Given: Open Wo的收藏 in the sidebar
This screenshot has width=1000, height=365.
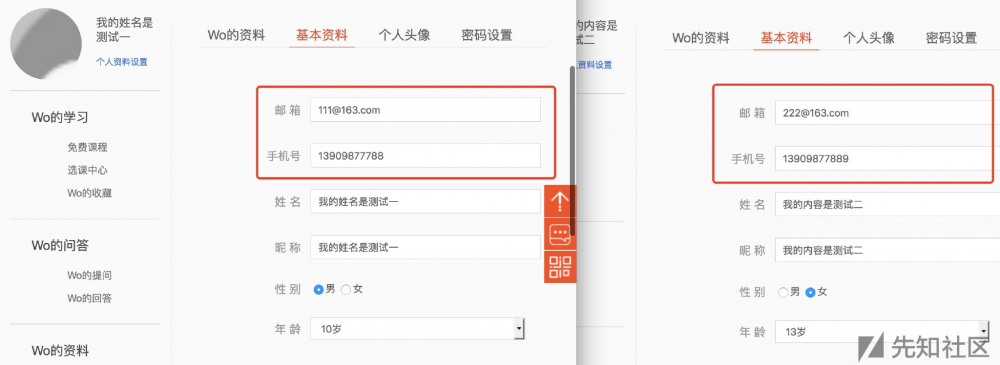Looking at the screenshot, I should [x=90, y=193].
